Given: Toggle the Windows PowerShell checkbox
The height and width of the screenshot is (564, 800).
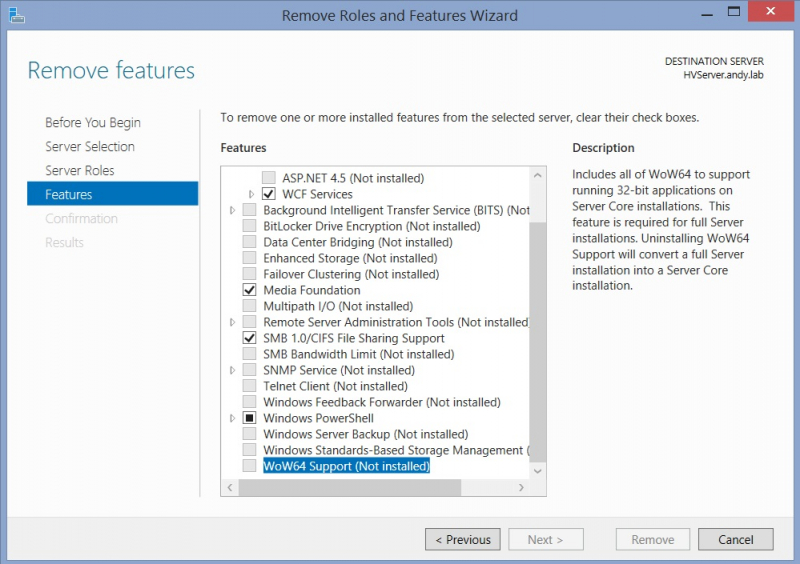Looking at the screenshot, I should point(250,418).
